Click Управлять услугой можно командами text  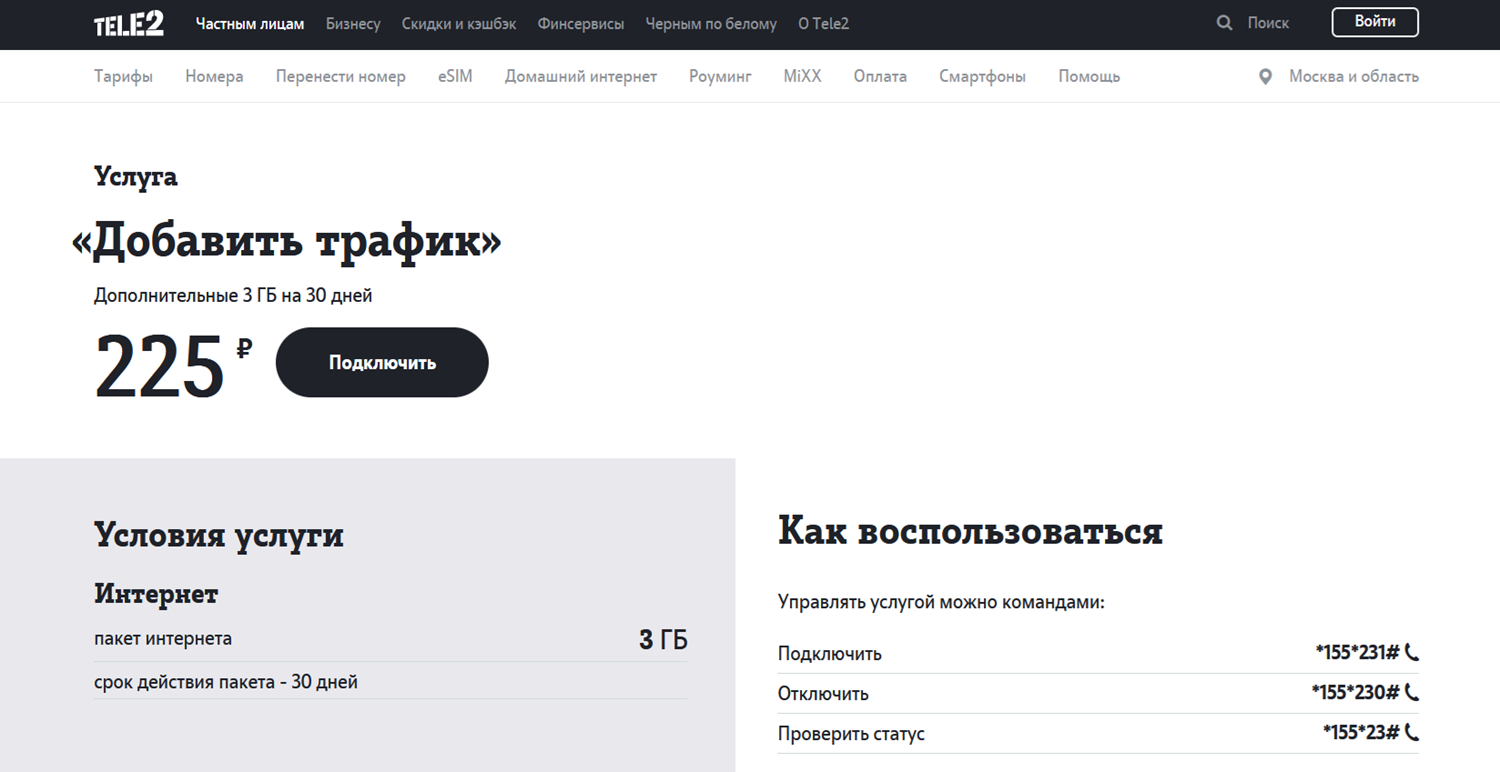[941, 603]
